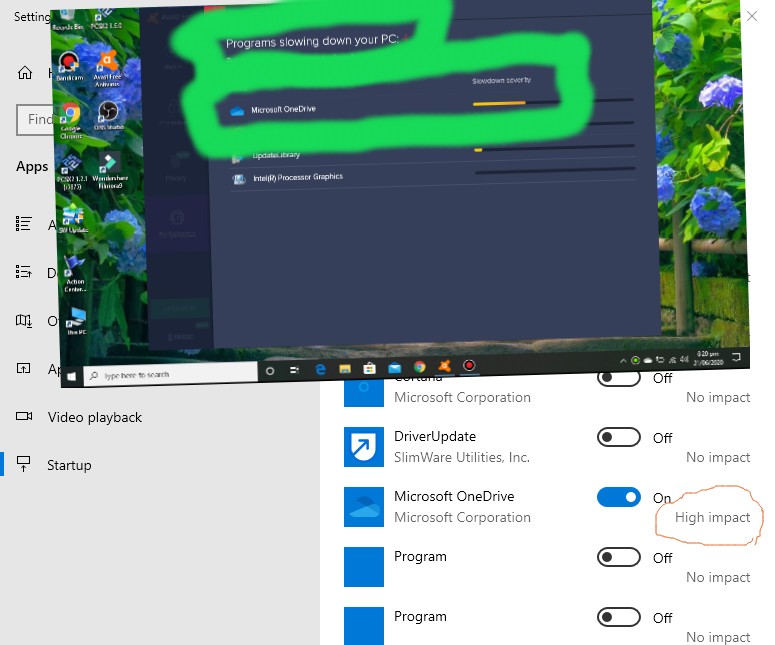Open Google Chrome desktop shortcut

point(71,121)
